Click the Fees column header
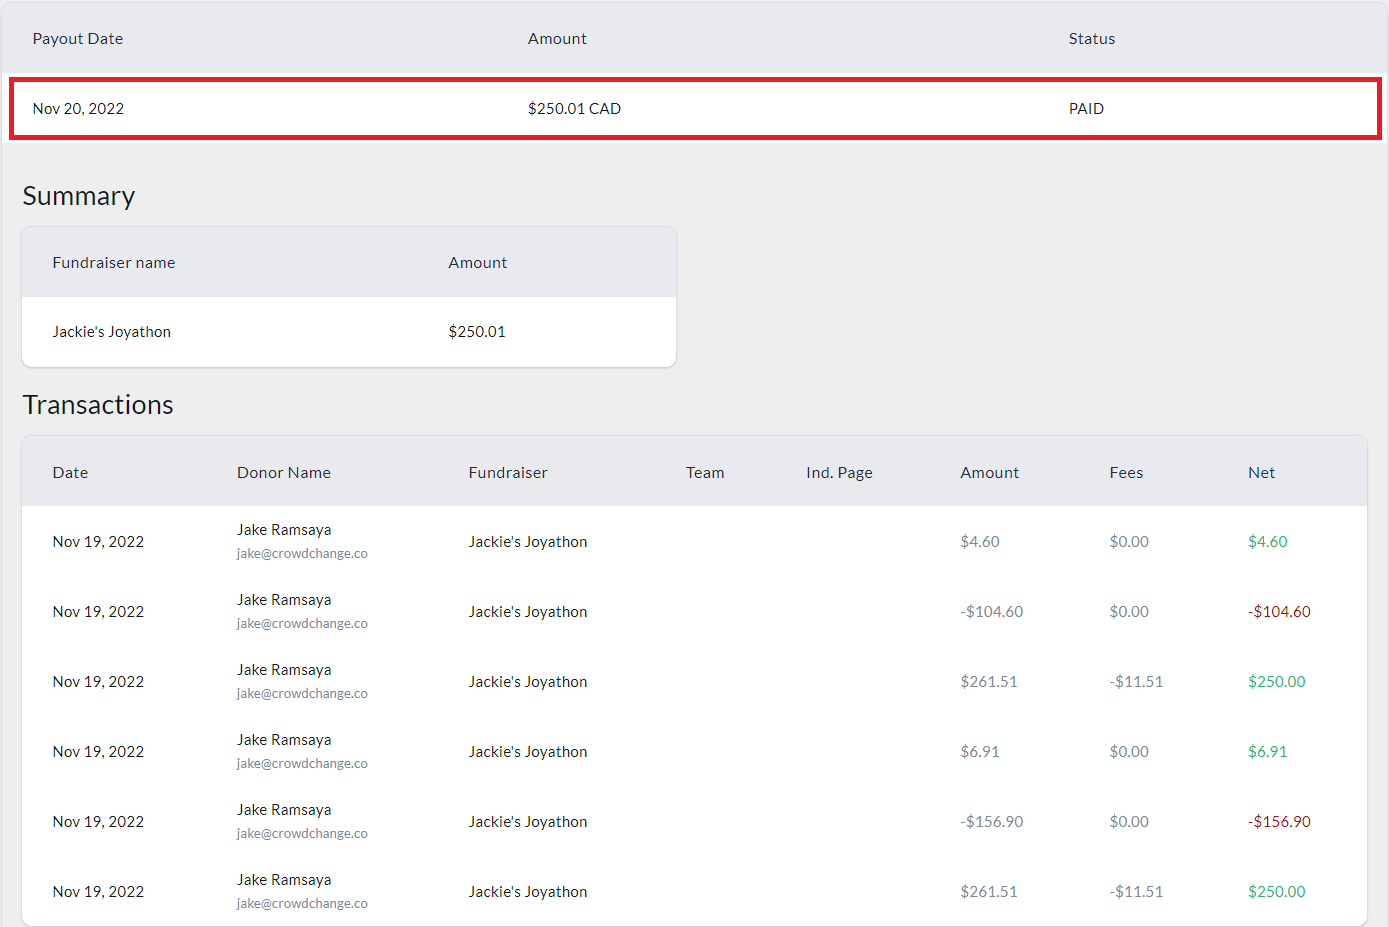 coord(1126,473)
